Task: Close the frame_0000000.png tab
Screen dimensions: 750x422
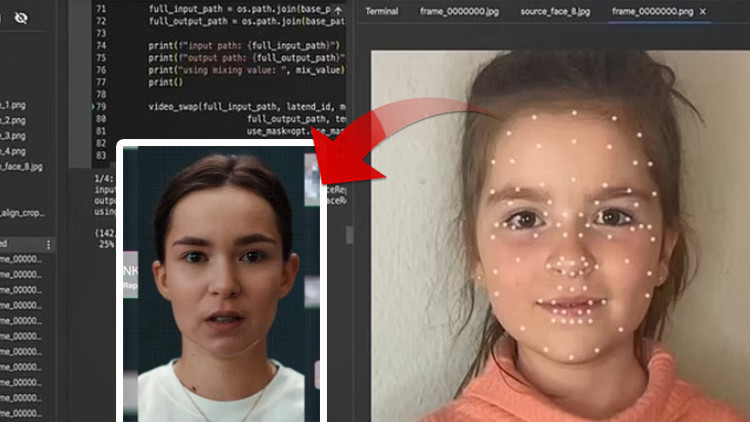Action: tap(703, 11)
